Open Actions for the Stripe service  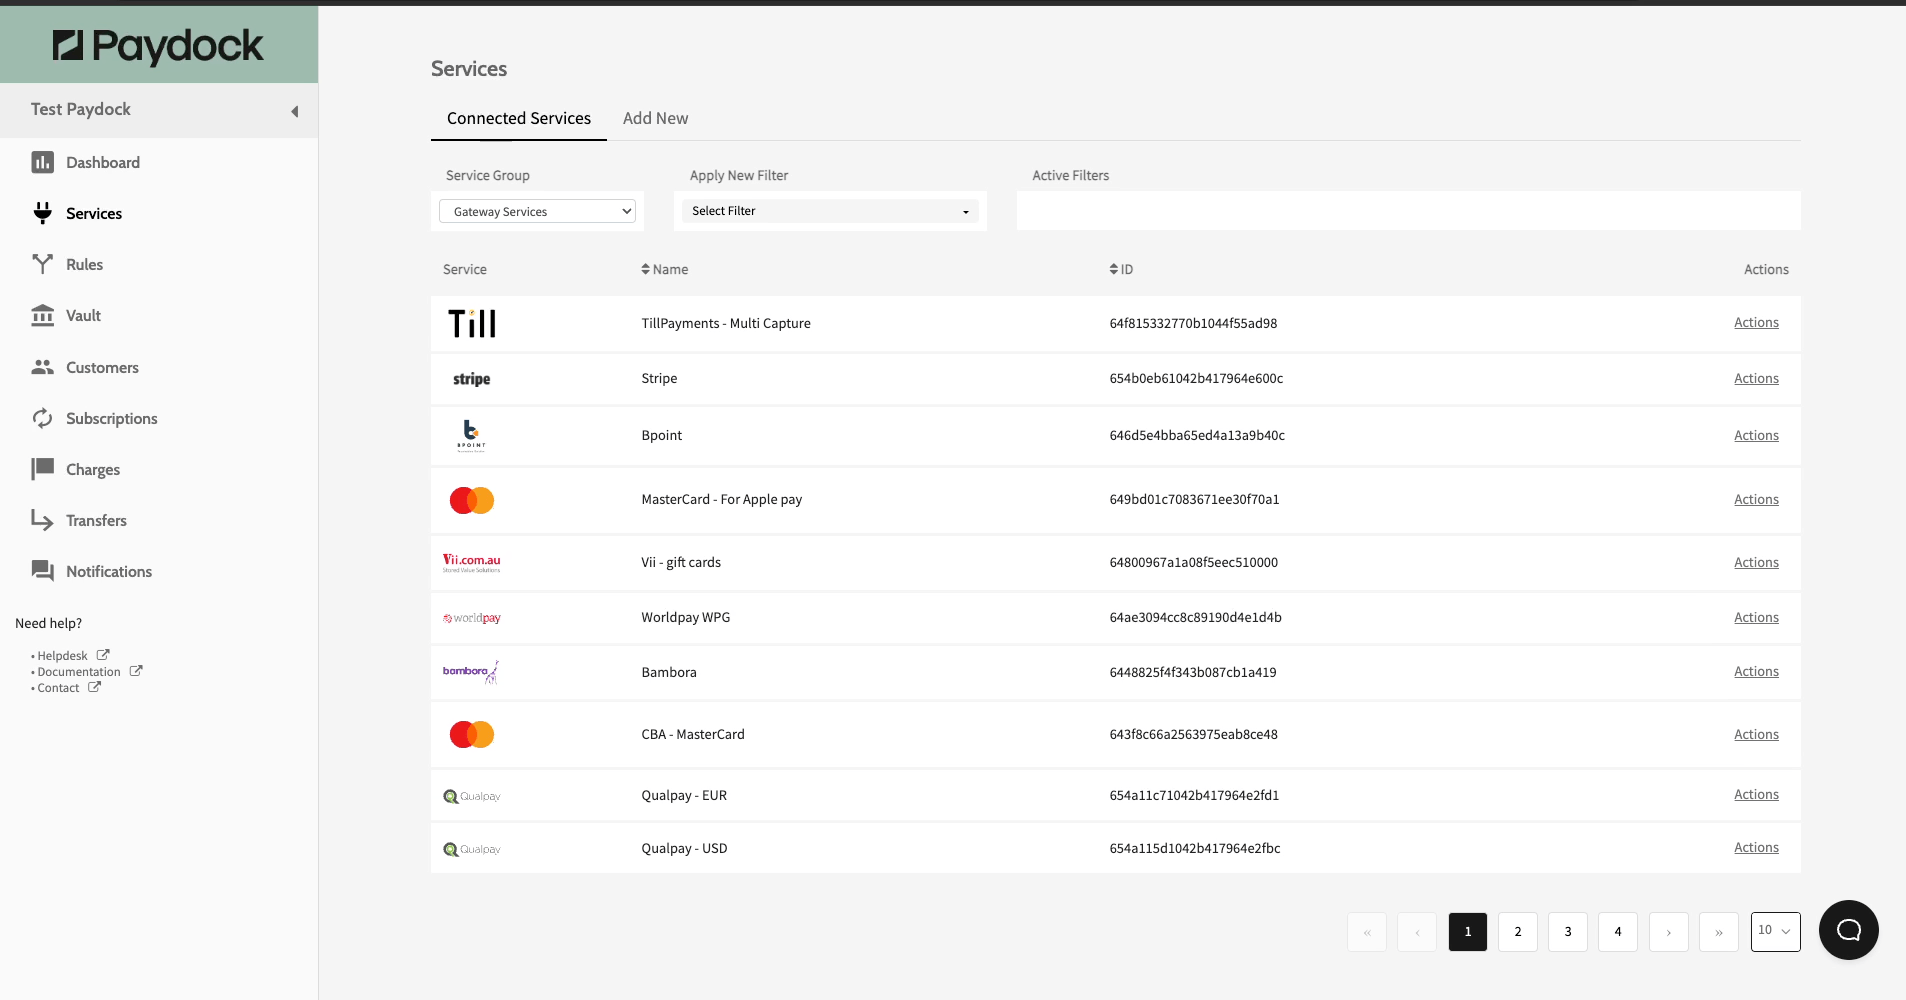(1755, 378)
